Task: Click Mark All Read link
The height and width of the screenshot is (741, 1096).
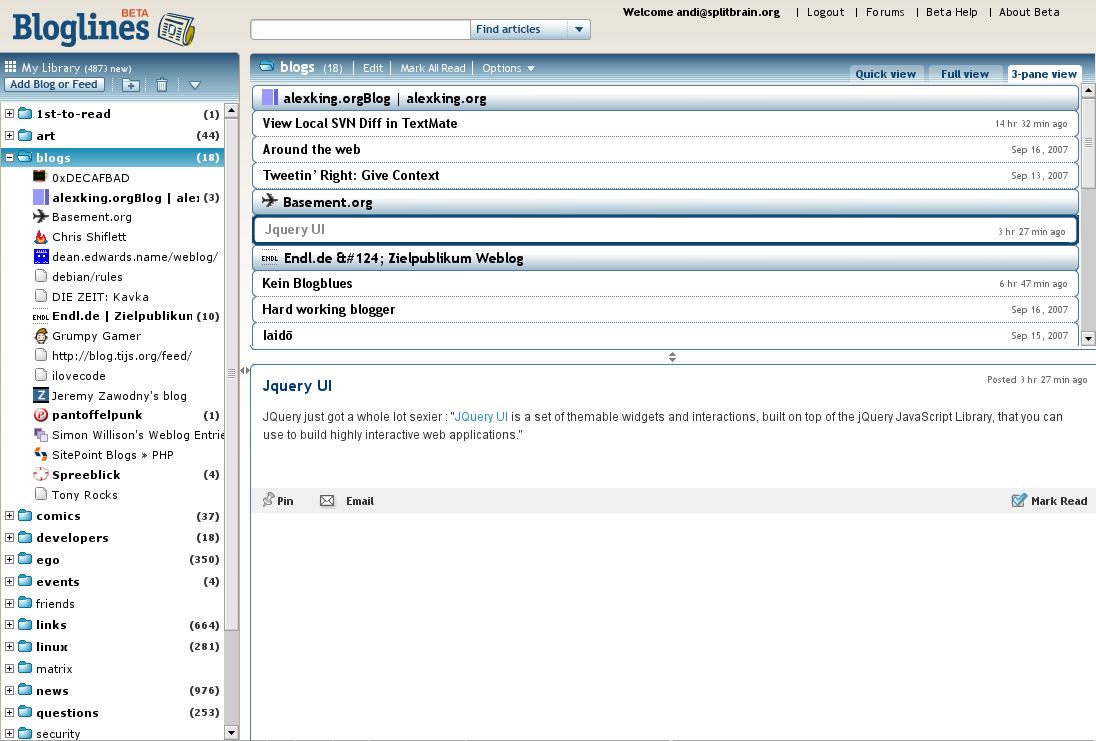Action: click(433, 68)
